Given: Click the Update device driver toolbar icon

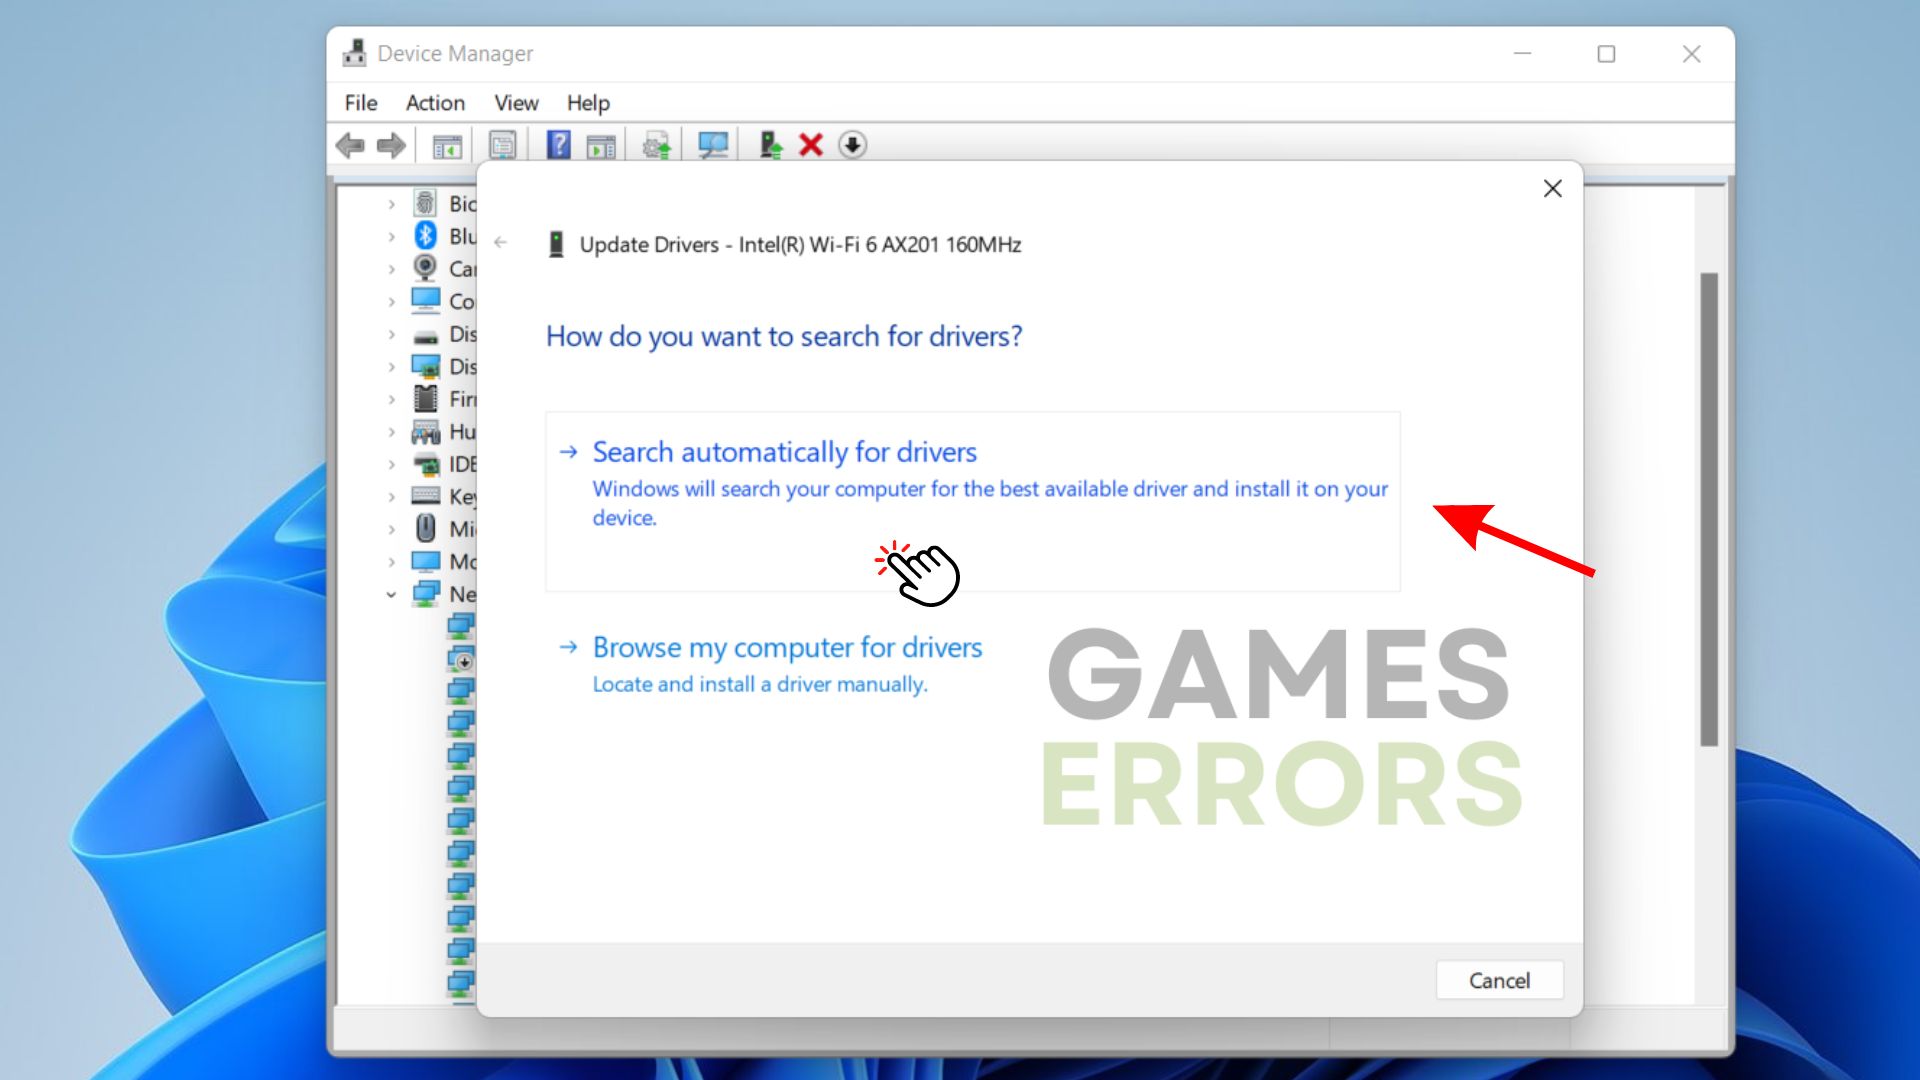Looking at the screenshot, I should click(x=769, y=146).
